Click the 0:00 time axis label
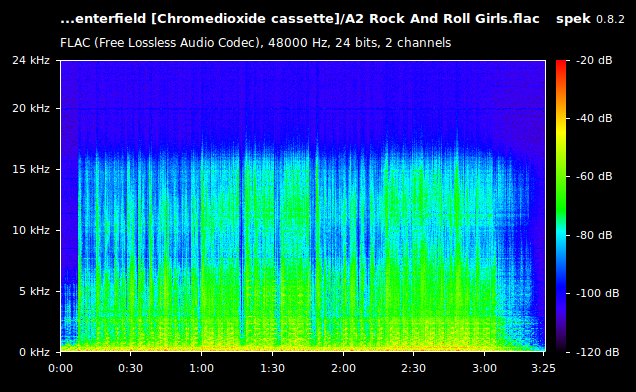 (60, 368)
